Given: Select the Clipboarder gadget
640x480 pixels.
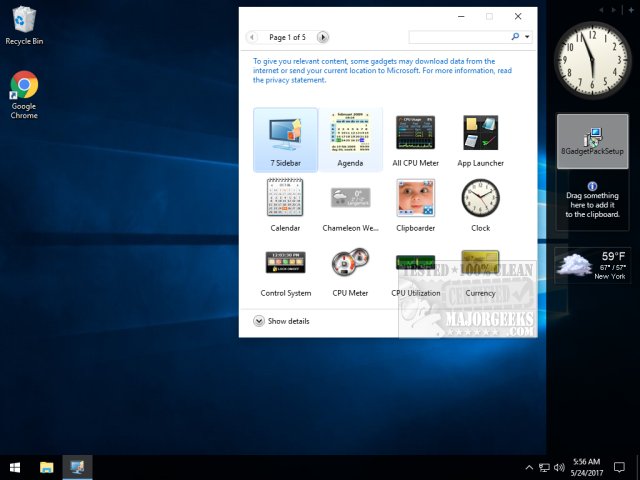Looking at the screenshot, I should coord(416,203).
